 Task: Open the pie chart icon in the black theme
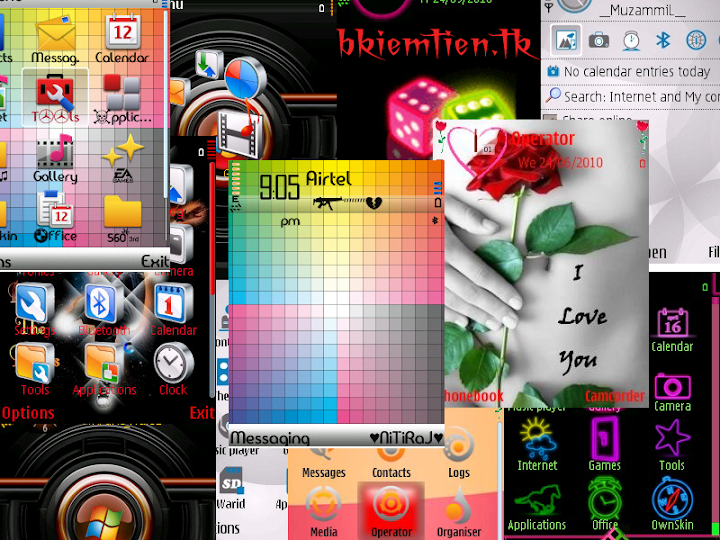245,78
